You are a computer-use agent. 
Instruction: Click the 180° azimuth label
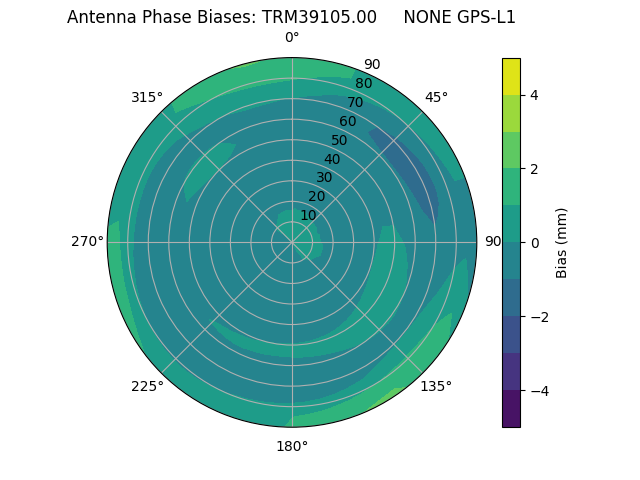click(x=292, y=446)
